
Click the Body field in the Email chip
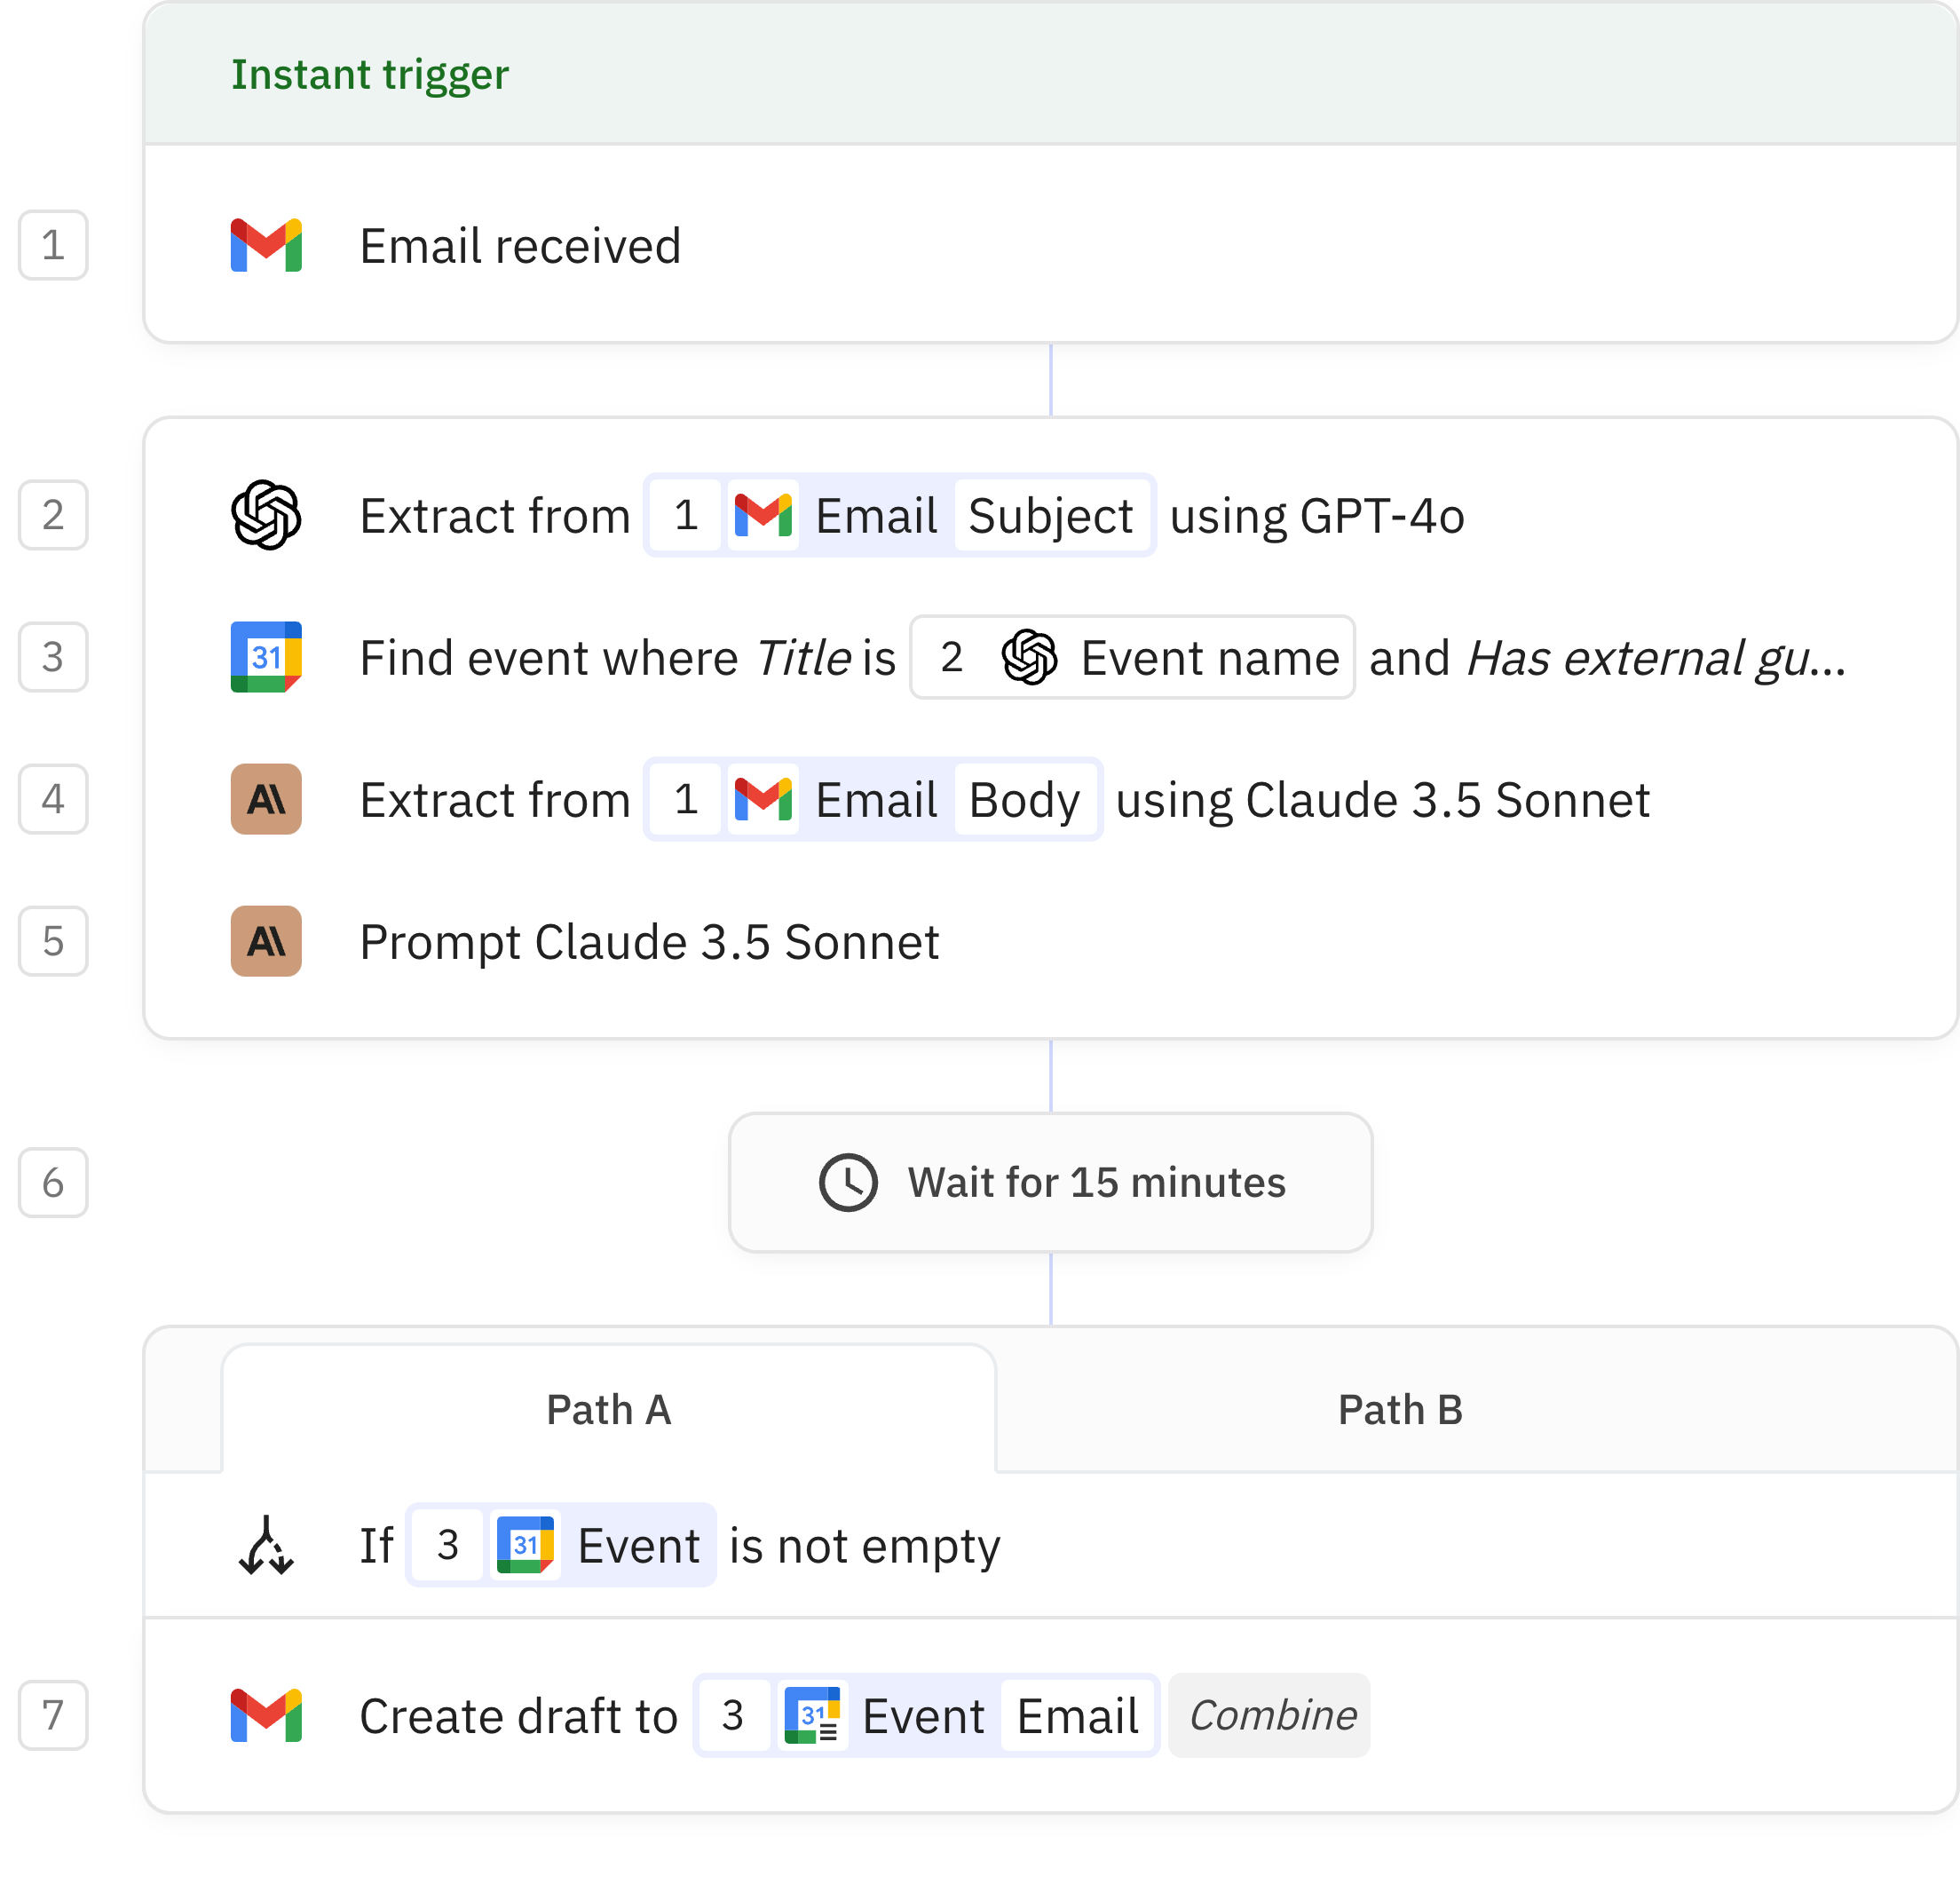(1024, 799)
